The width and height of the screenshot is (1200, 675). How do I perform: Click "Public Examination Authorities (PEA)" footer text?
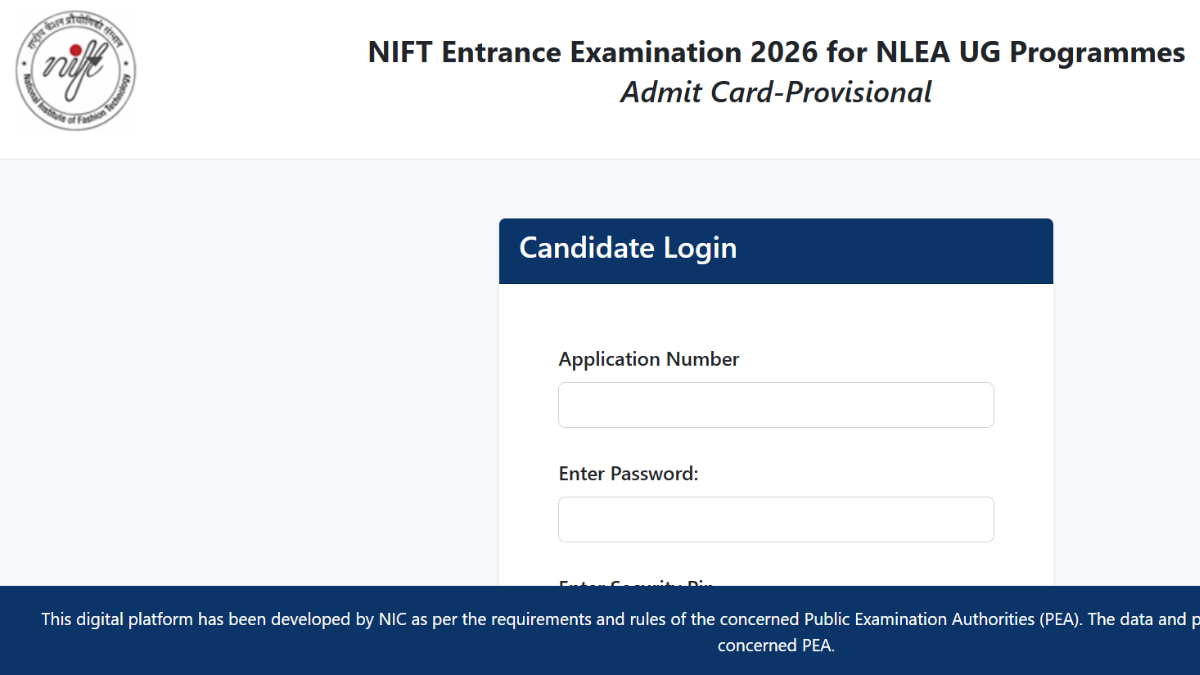(943, 620)
